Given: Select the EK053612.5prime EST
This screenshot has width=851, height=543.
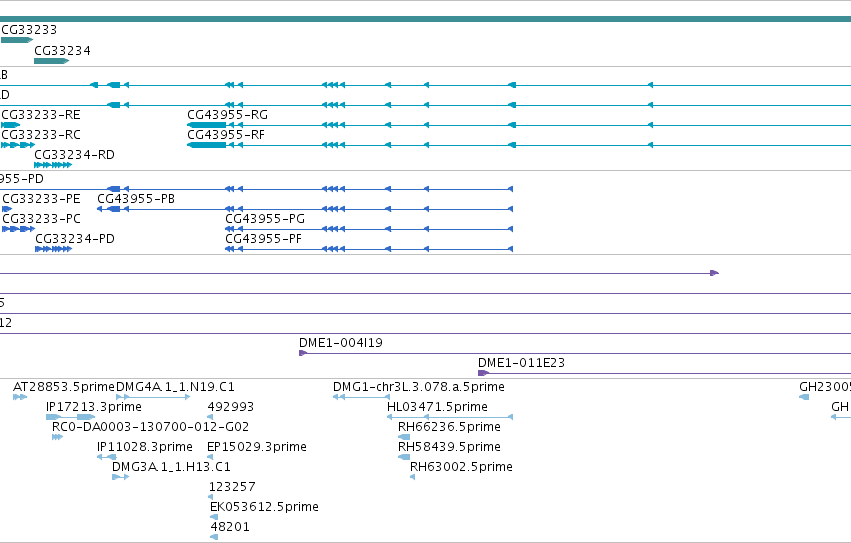Looking at the screenshot, I should click(x=214, y=517).
